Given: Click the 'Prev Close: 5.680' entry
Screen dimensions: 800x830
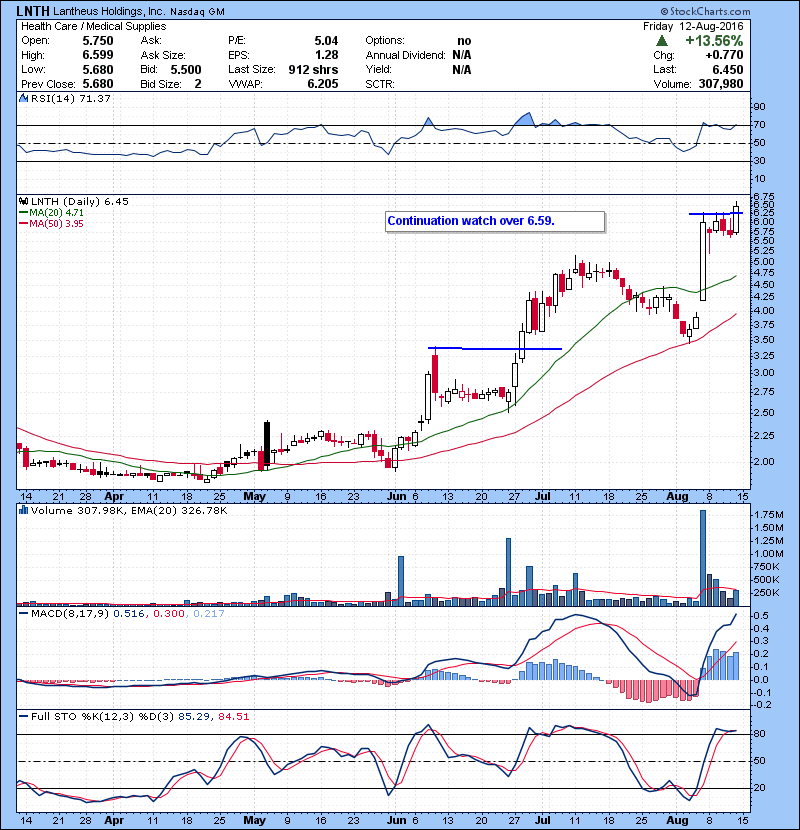Looking at the screenshot, I should (67, 84).
